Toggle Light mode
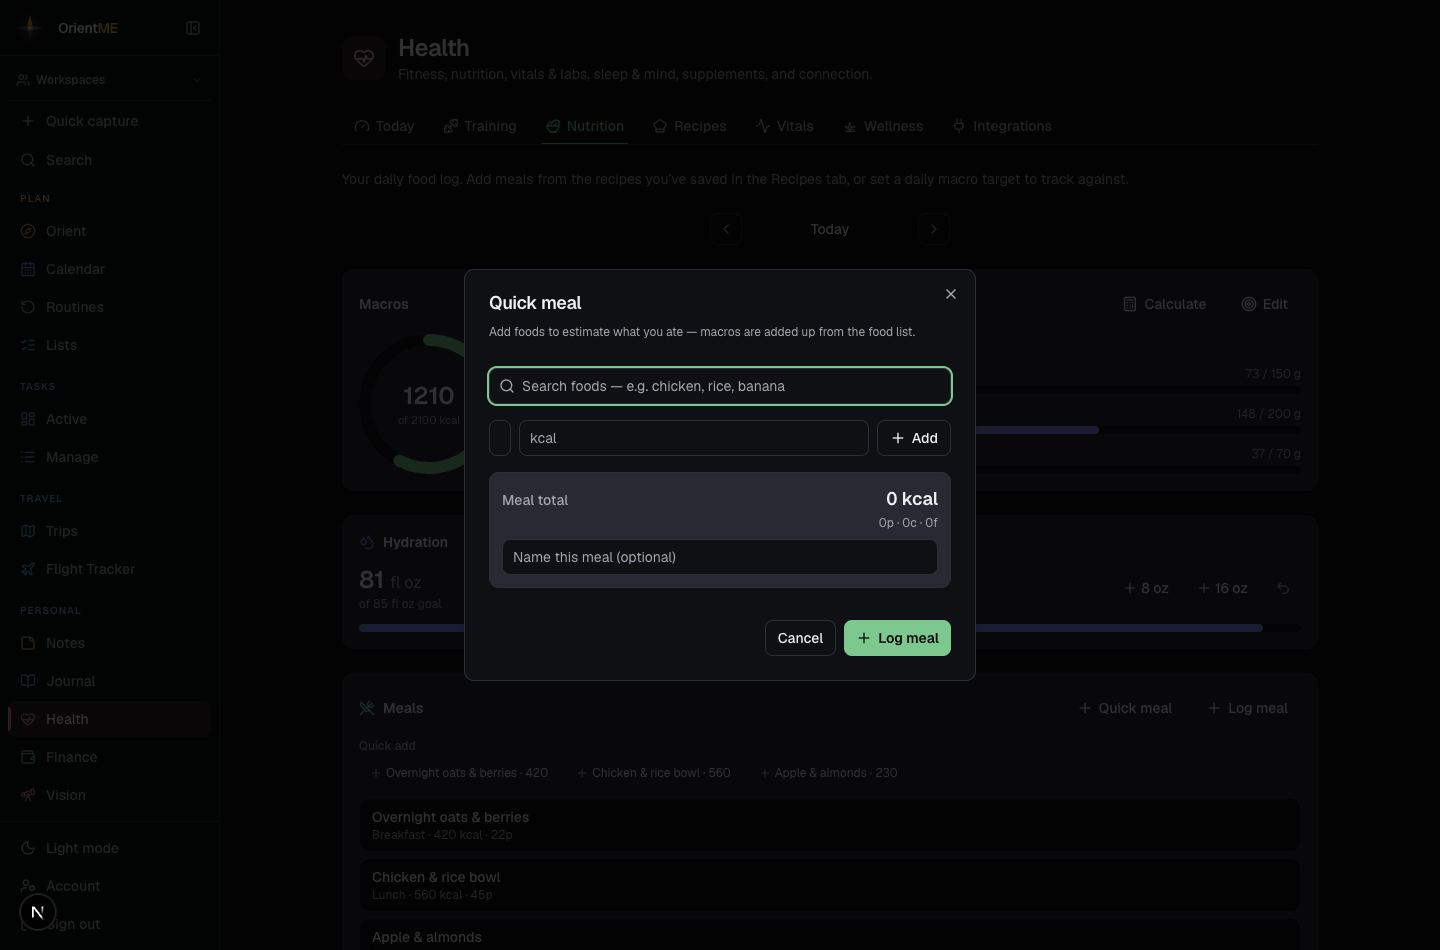The height and width of the screenshot is (950, 1440). 109,848
